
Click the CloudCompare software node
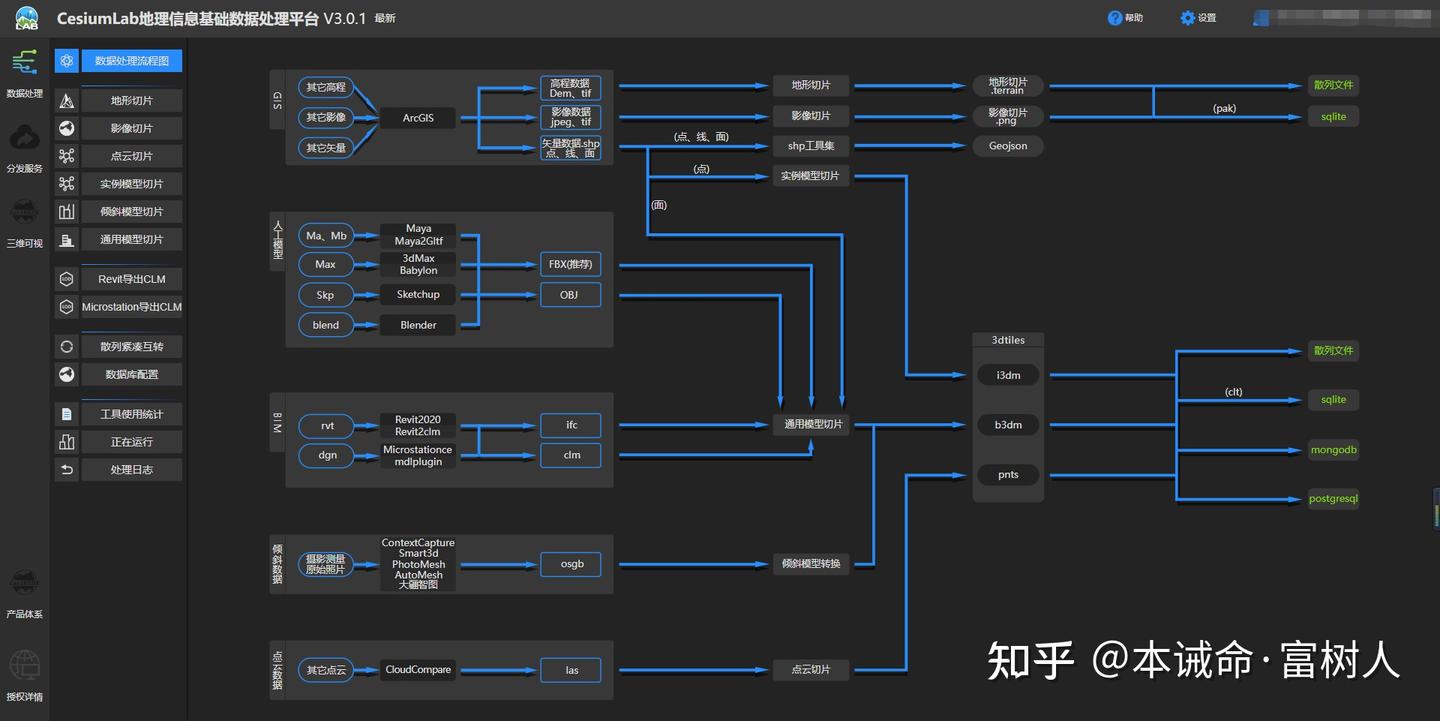418,670
